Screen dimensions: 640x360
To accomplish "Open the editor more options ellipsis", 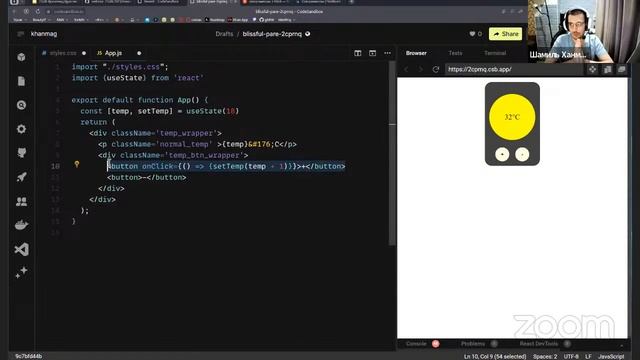I will (387, 53).
